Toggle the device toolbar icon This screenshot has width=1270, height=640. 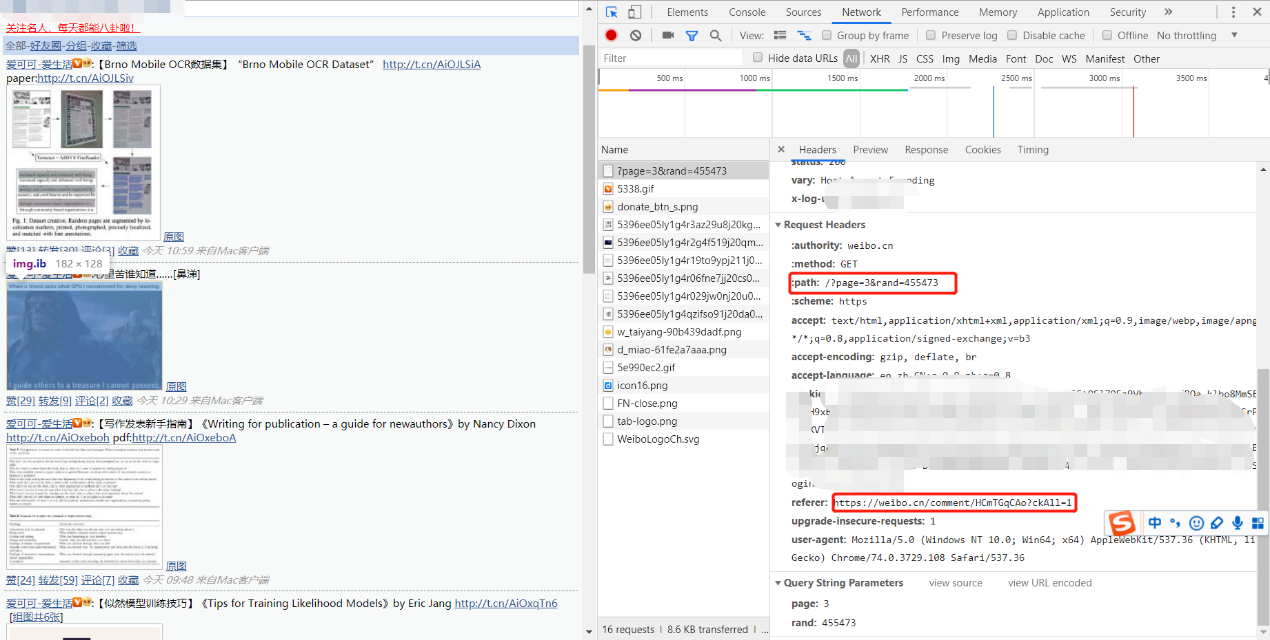[x=636, y=12]
